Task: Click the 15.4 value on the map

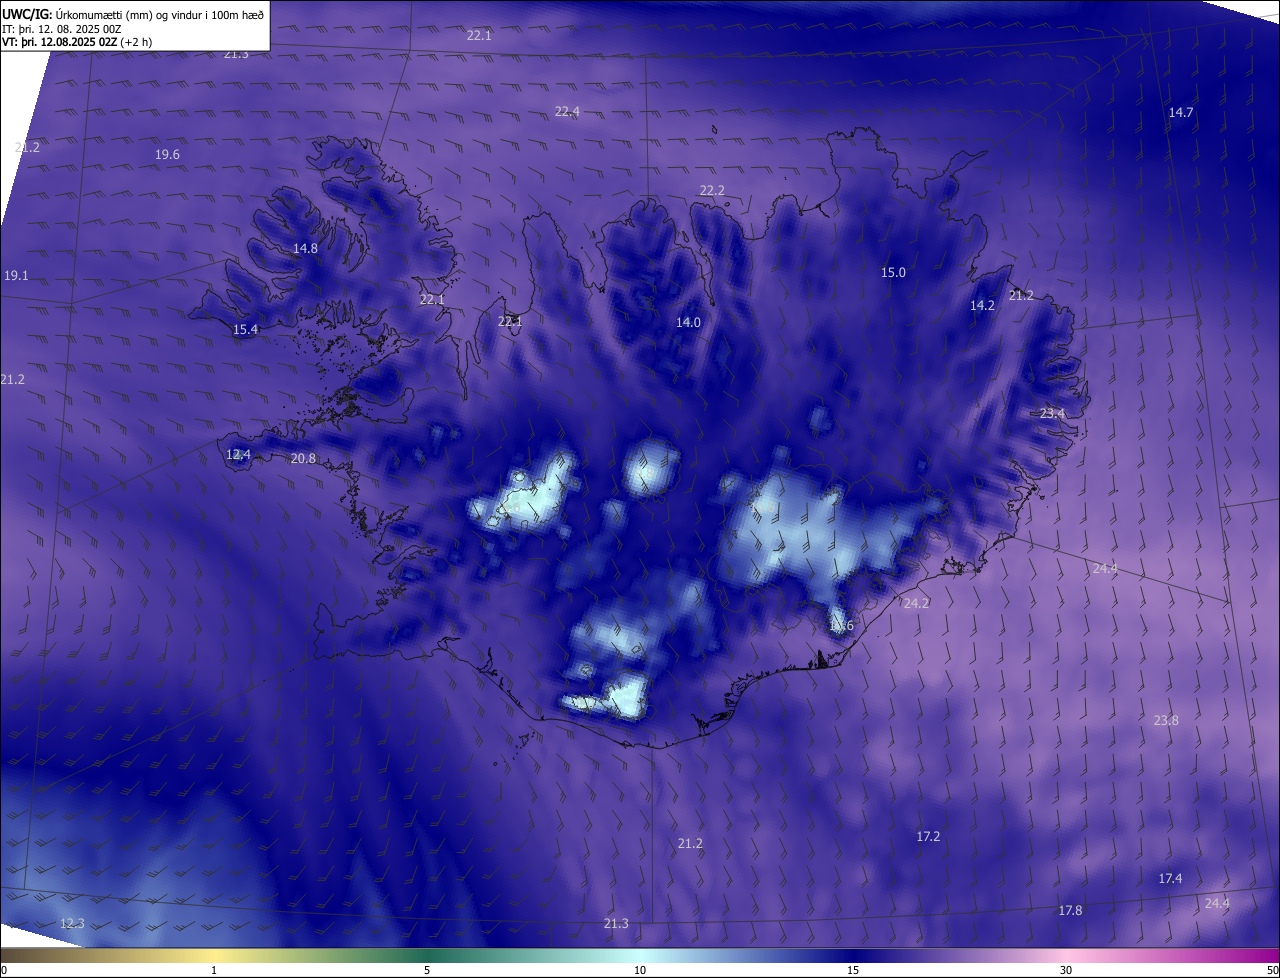Action: (245, 329)
